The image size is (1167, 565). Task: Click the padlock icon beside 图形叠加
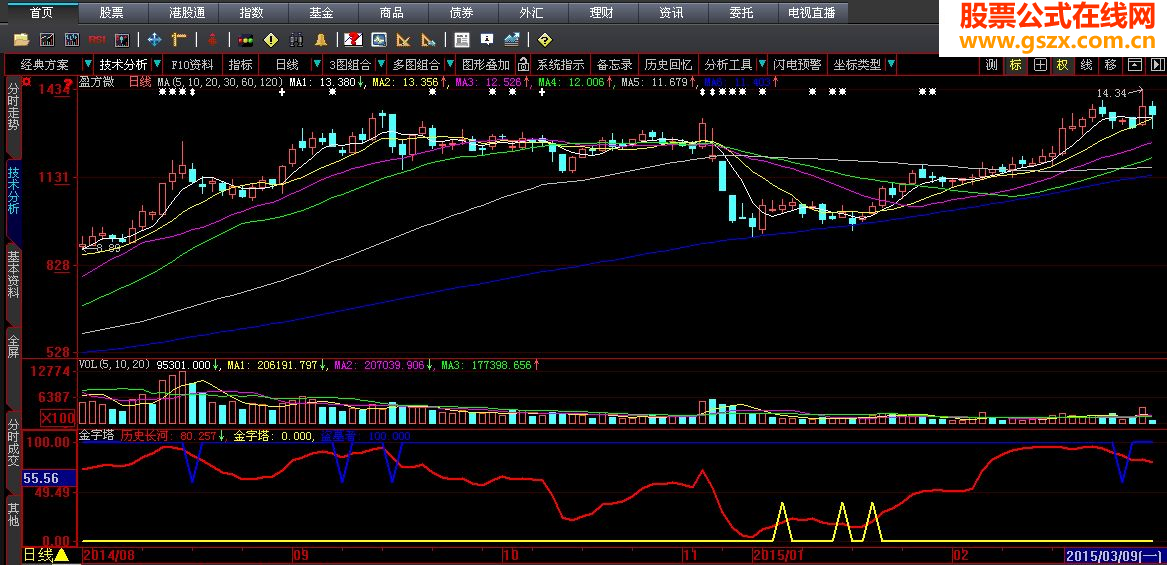click(x=523, y=64)
